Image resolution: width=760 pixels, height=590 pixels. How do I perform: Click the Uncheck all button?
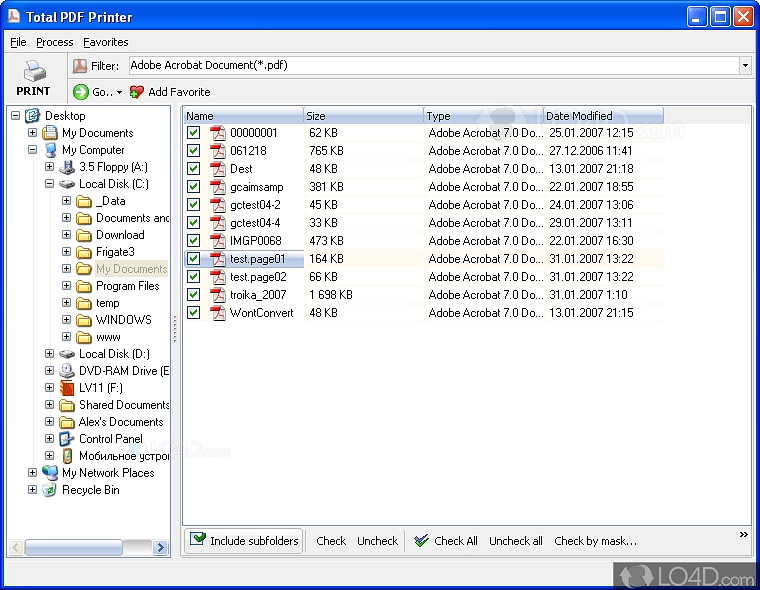pyautogui.click(x=516, y=541)
